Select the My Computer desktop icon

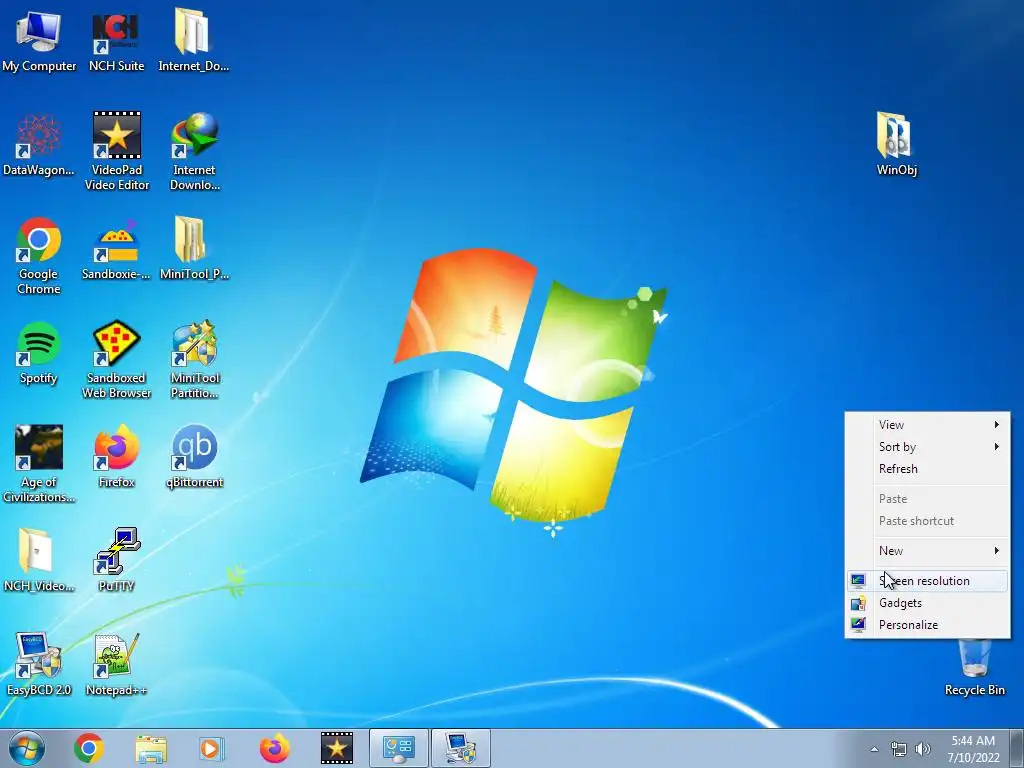39,39
